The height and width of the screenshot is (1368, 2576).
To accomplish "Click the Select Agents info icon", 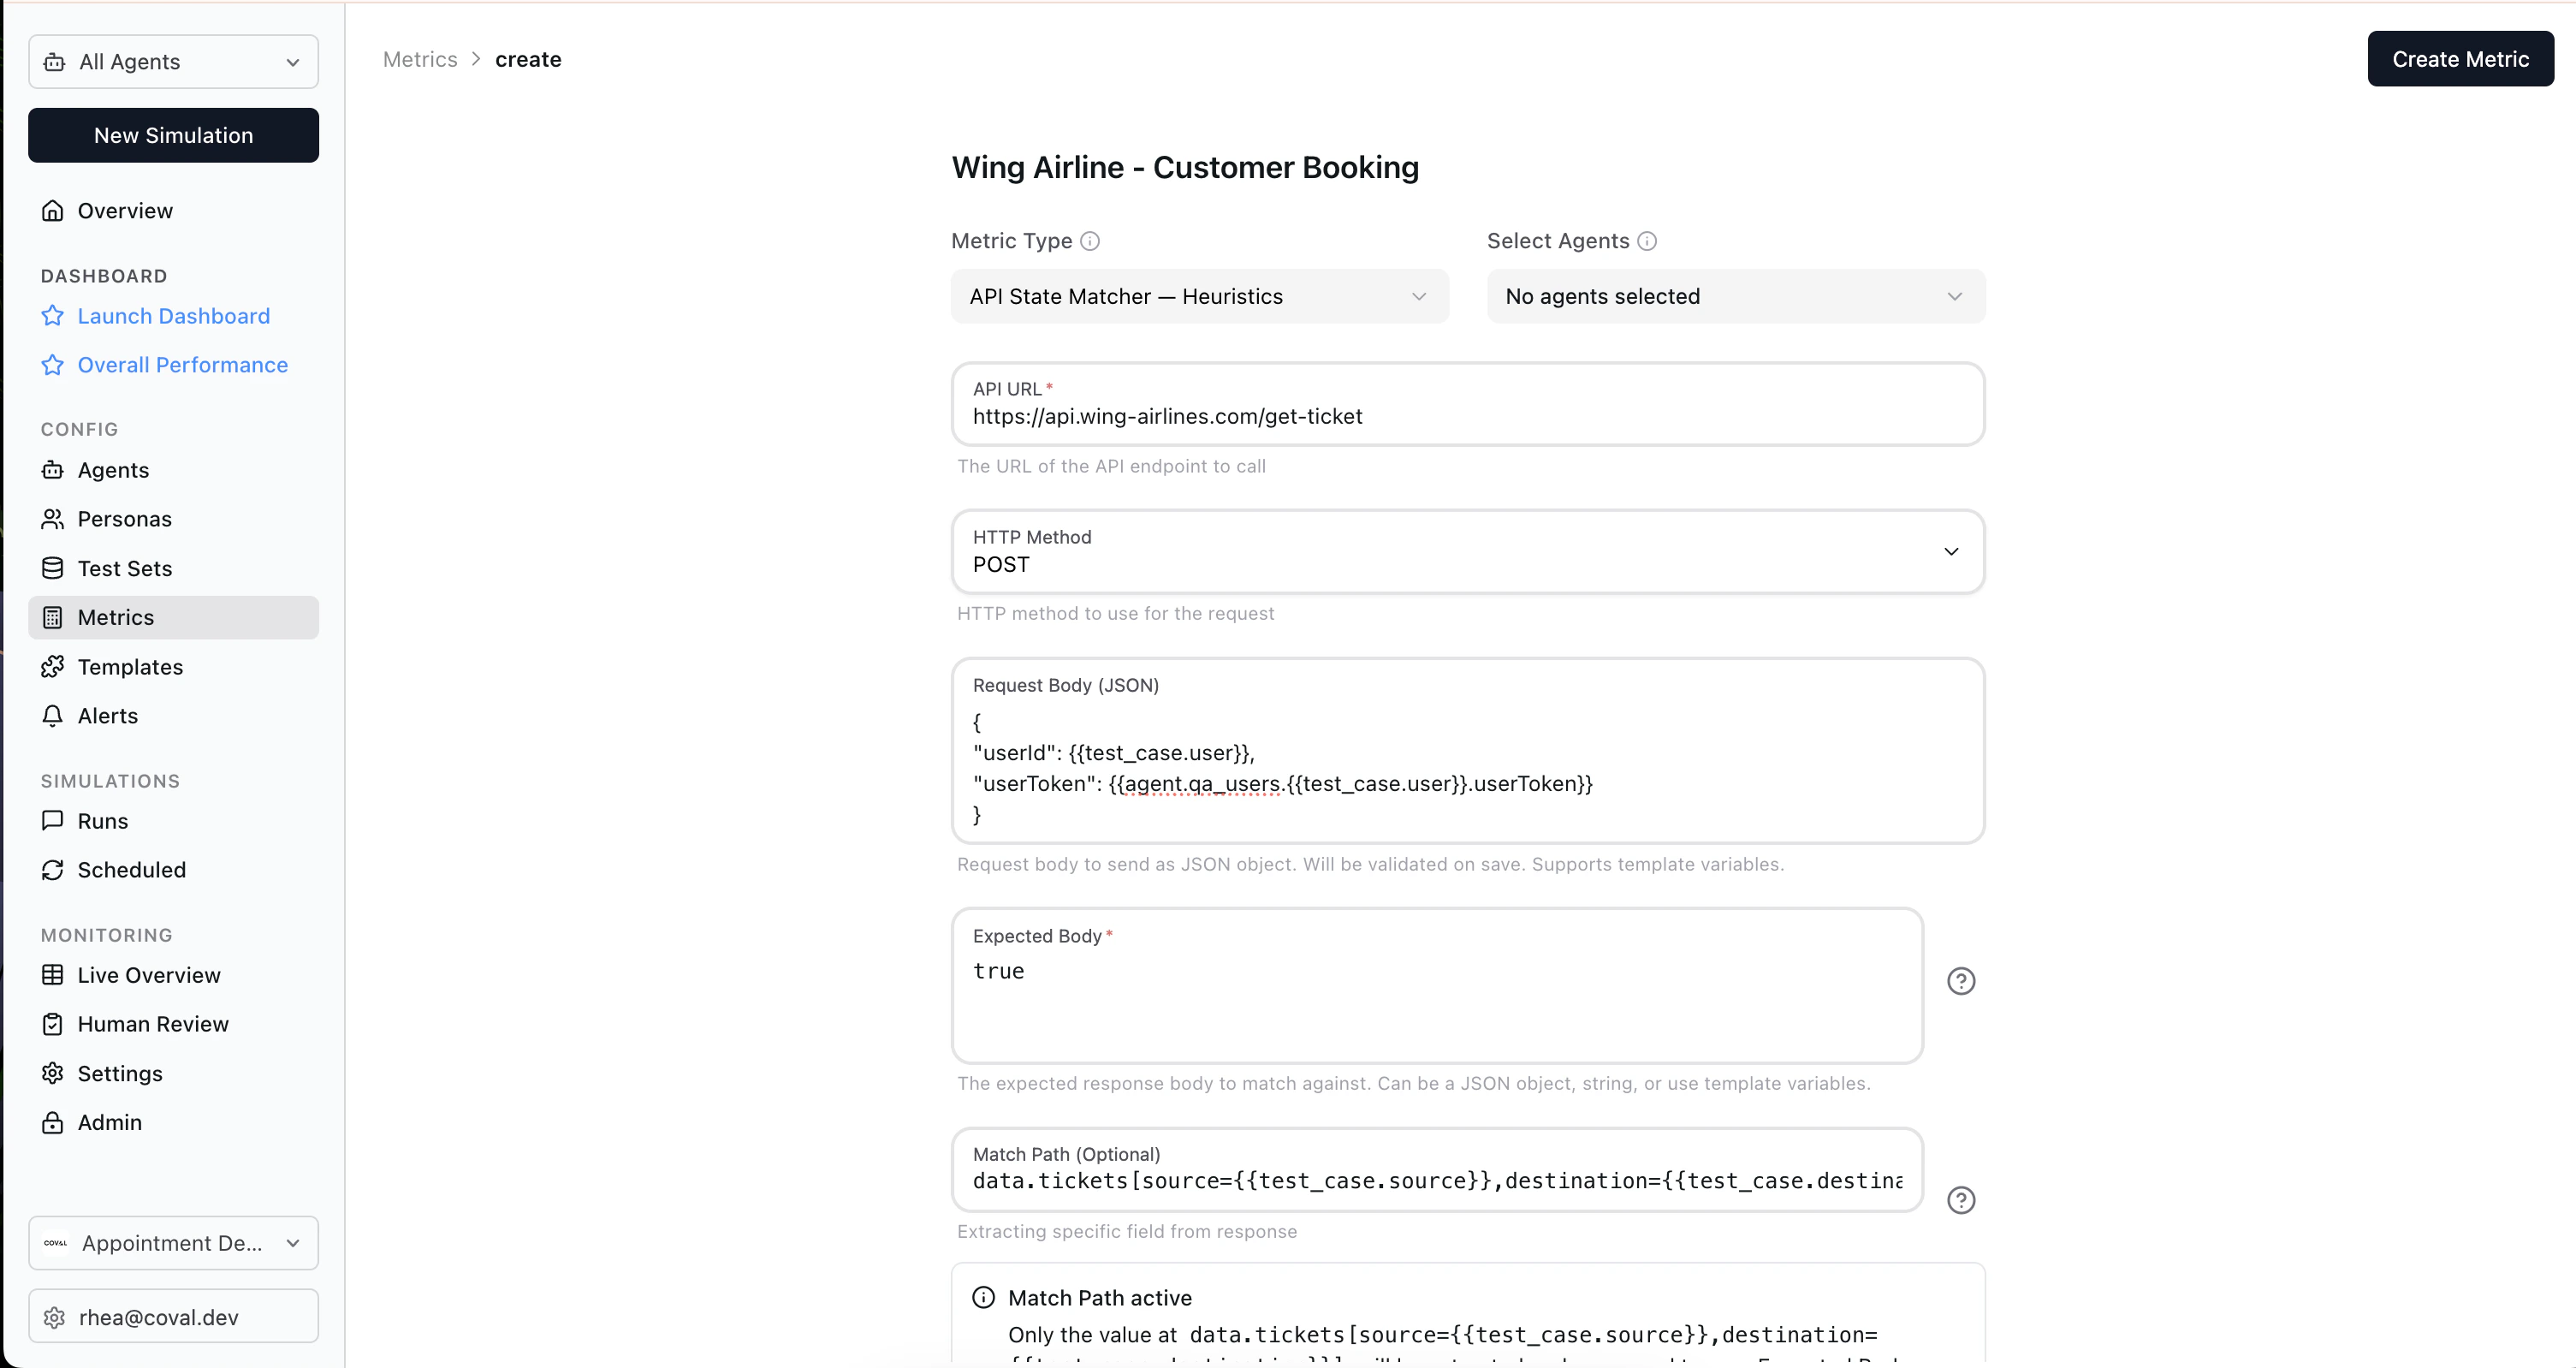I will pyautogui.click(x=1647, y=241).
